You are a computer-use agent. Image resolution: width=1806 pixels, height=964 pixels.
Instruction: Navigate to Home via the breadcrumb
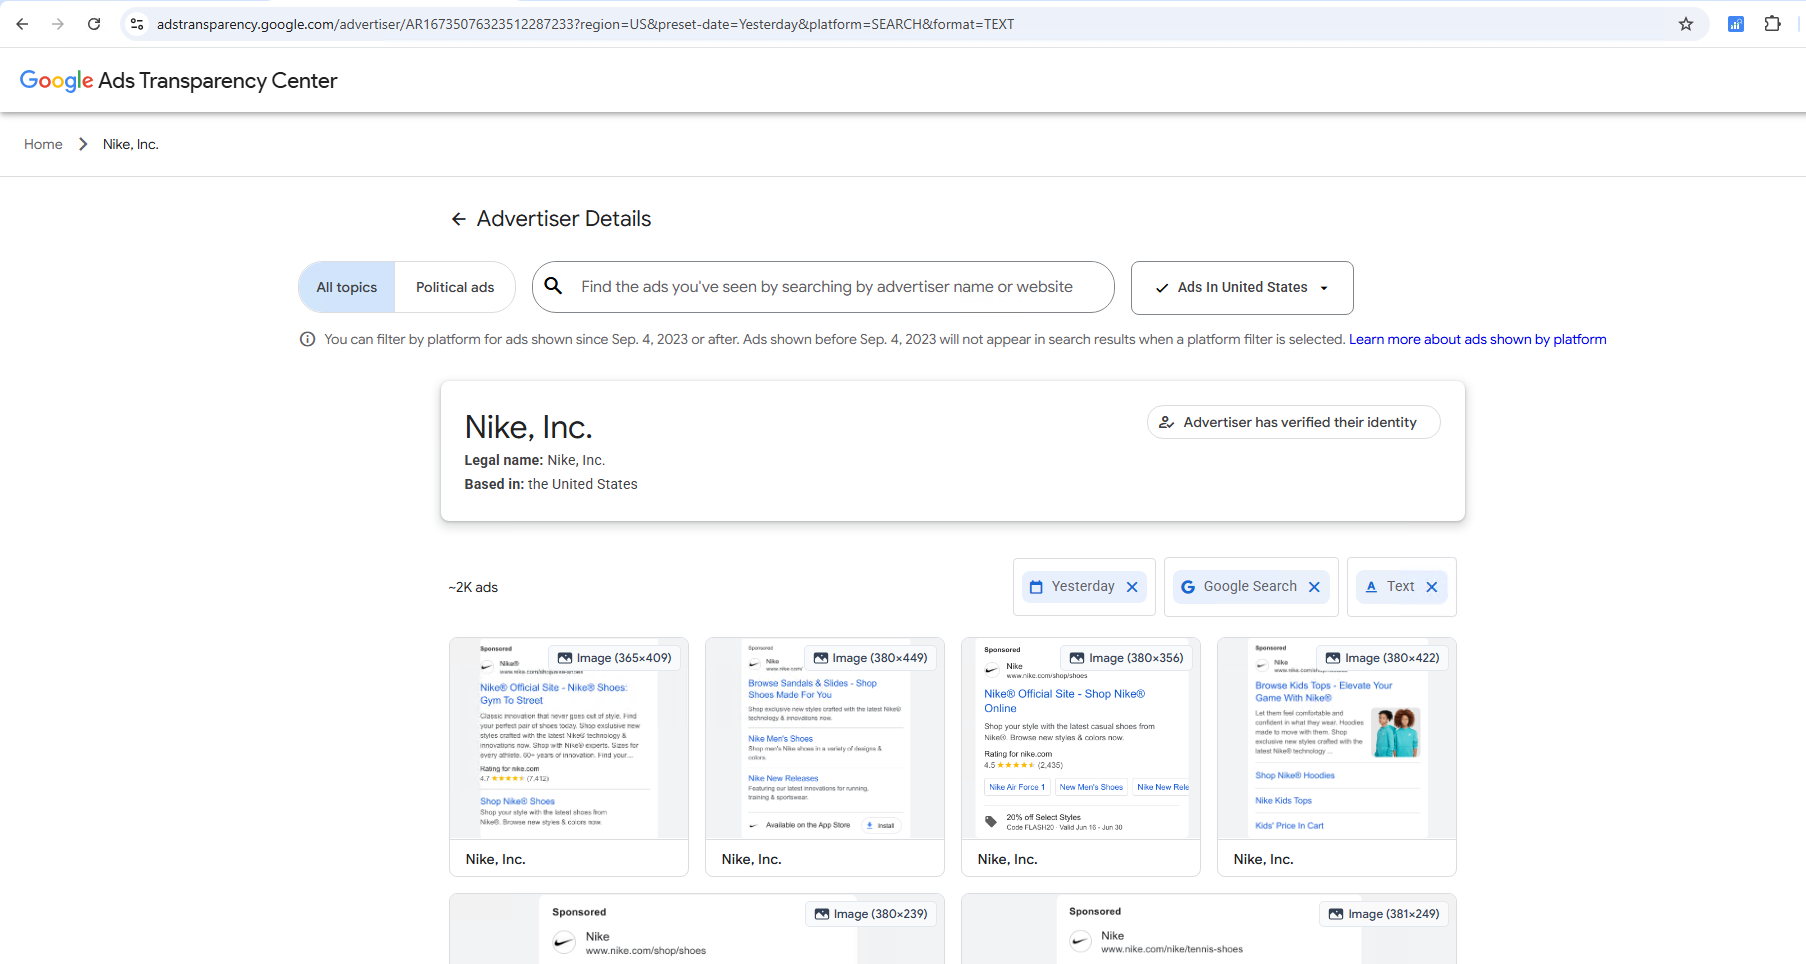(43, 144)
